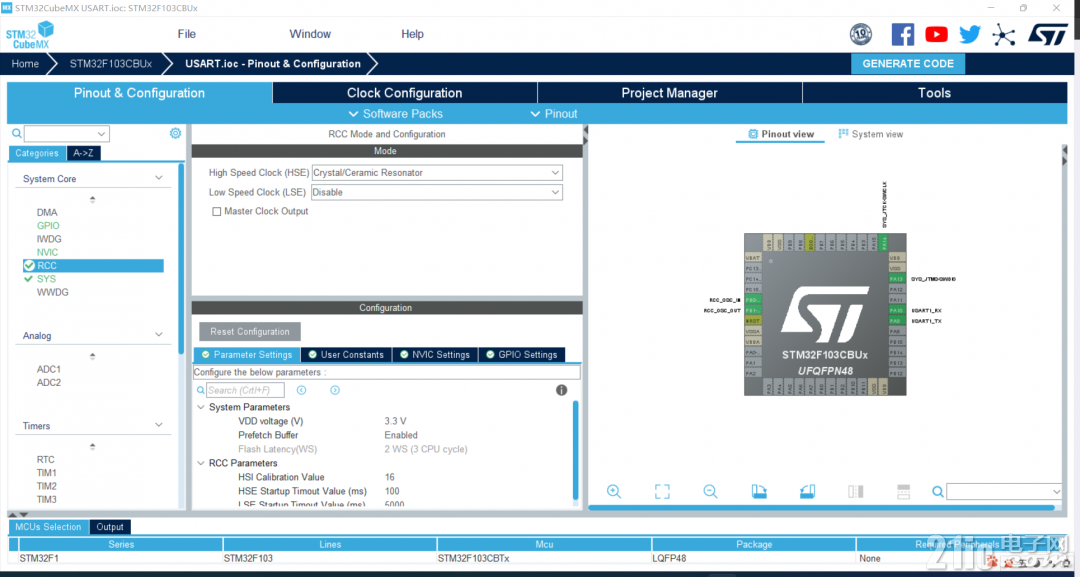
Task: Click the vertical split view icon
Action: coord(855,491)
